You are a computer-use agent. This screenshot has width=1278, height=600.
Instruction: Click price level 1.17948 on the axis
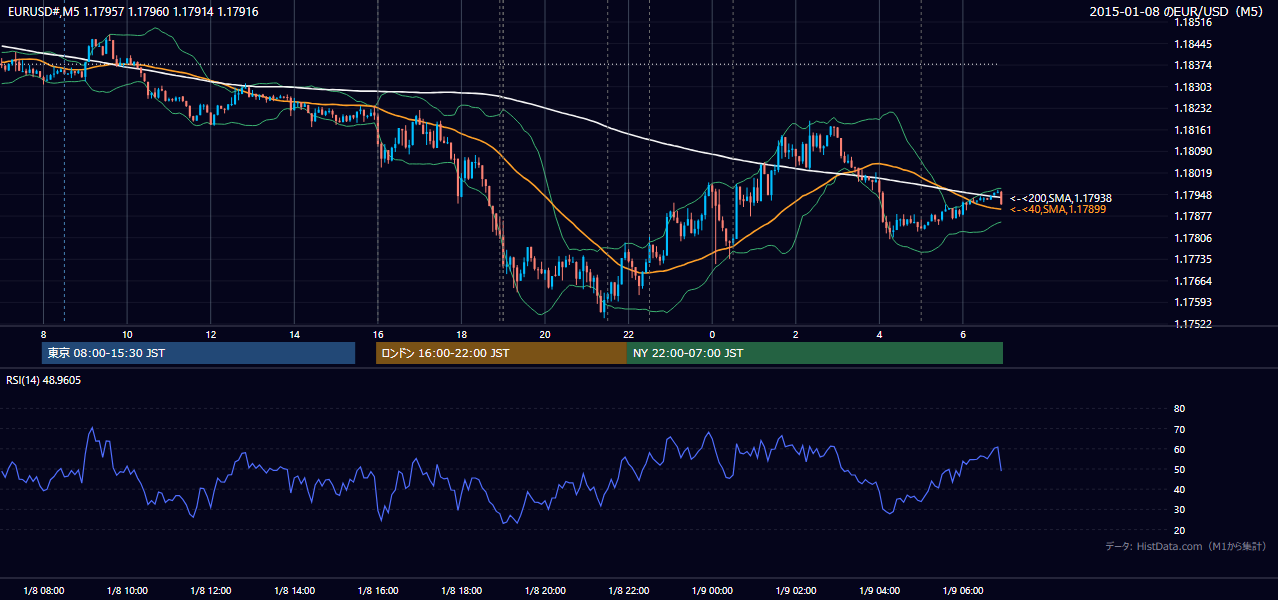click(1194, 195)
